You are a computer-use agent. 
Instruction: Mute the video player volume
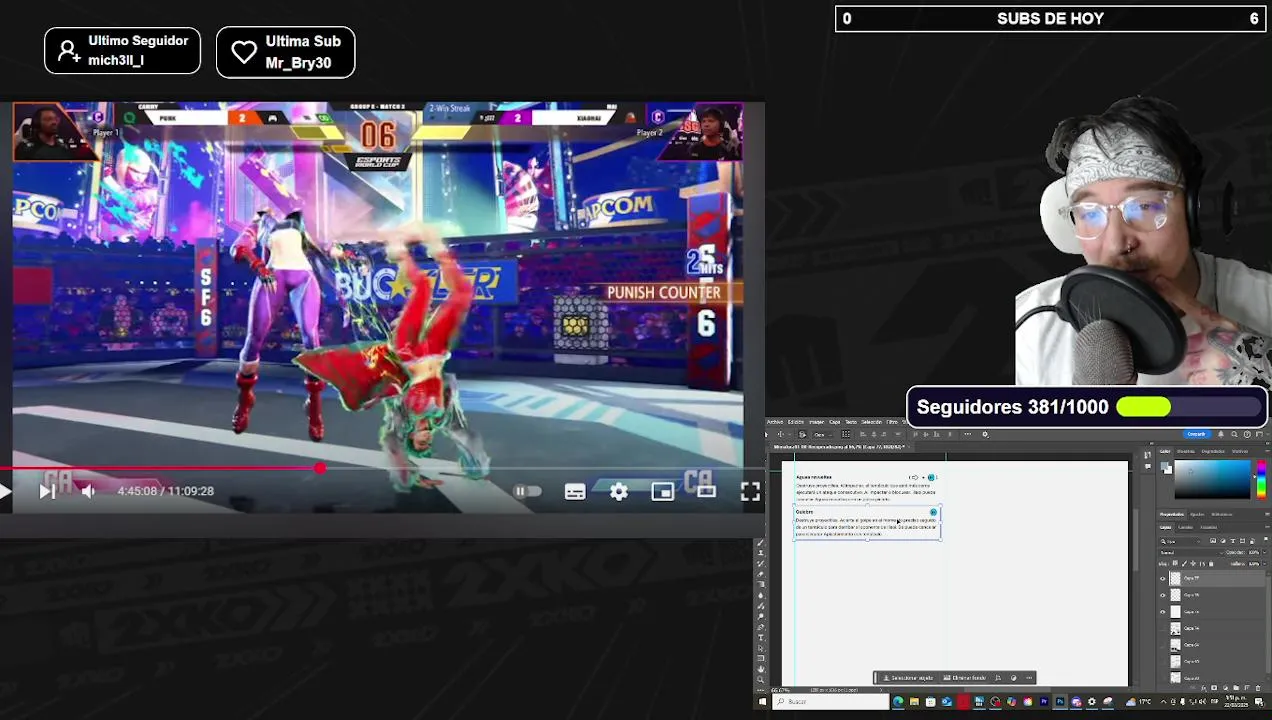click(88, 491)
